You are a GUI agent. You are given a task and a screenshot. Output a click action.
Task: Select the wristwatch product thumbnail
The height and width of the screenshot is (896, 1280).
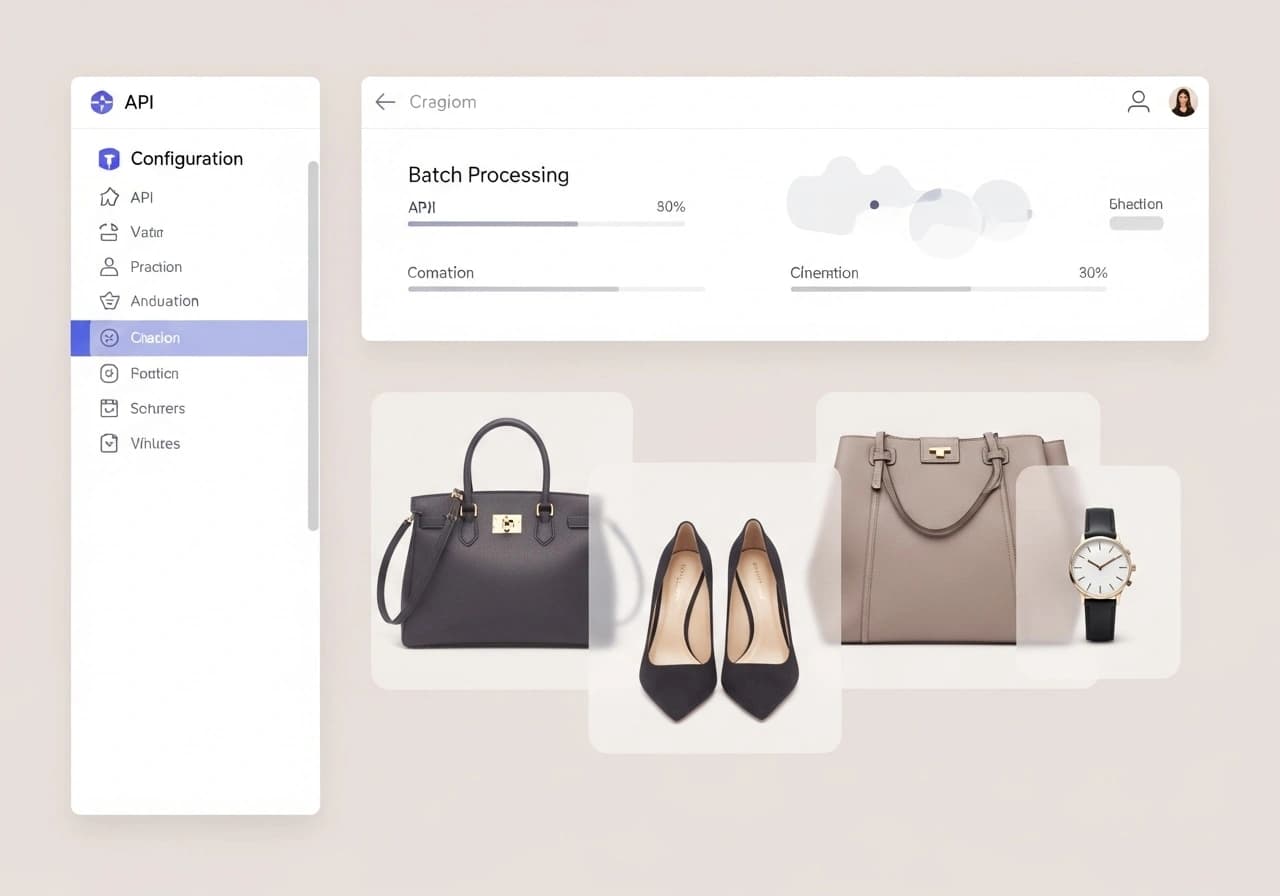pyautogui.click(x=1100, y=573)
